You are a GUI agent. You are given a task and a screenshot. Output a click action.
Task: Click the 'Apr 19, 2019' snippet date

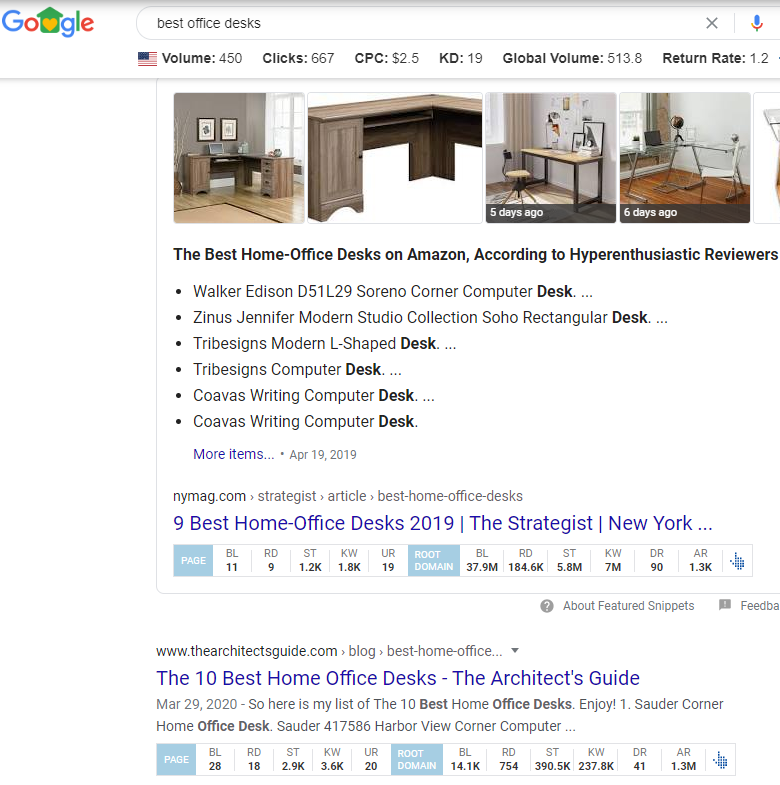pos(323,455)
